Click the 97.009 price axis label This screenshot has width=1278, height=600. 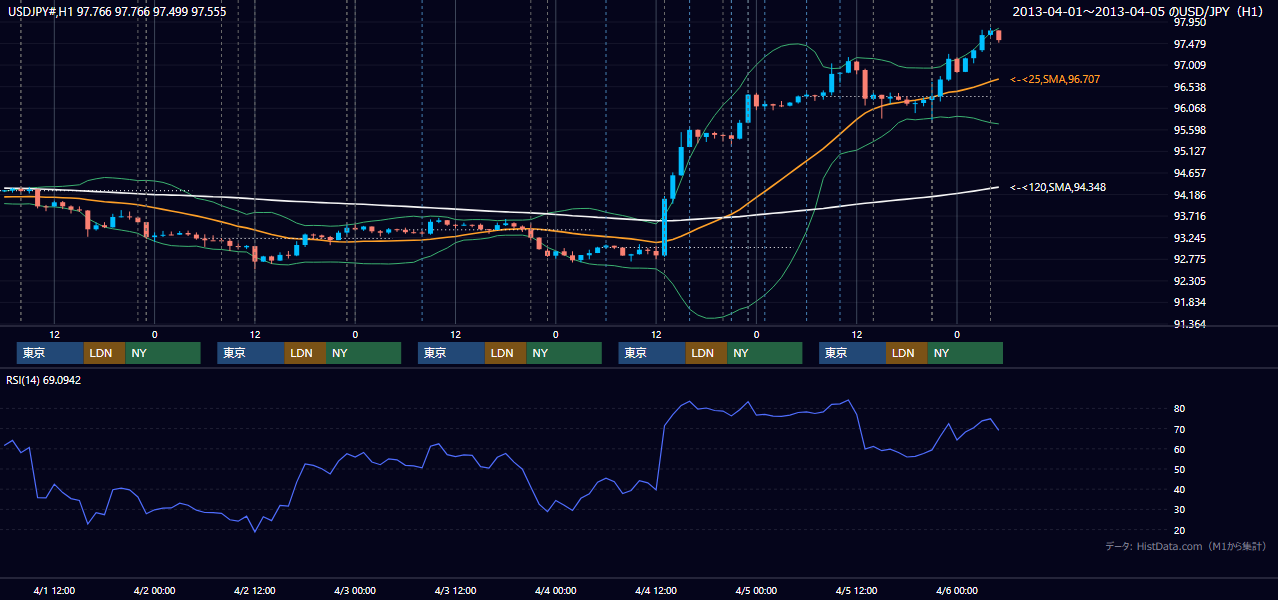point(1188,65)
